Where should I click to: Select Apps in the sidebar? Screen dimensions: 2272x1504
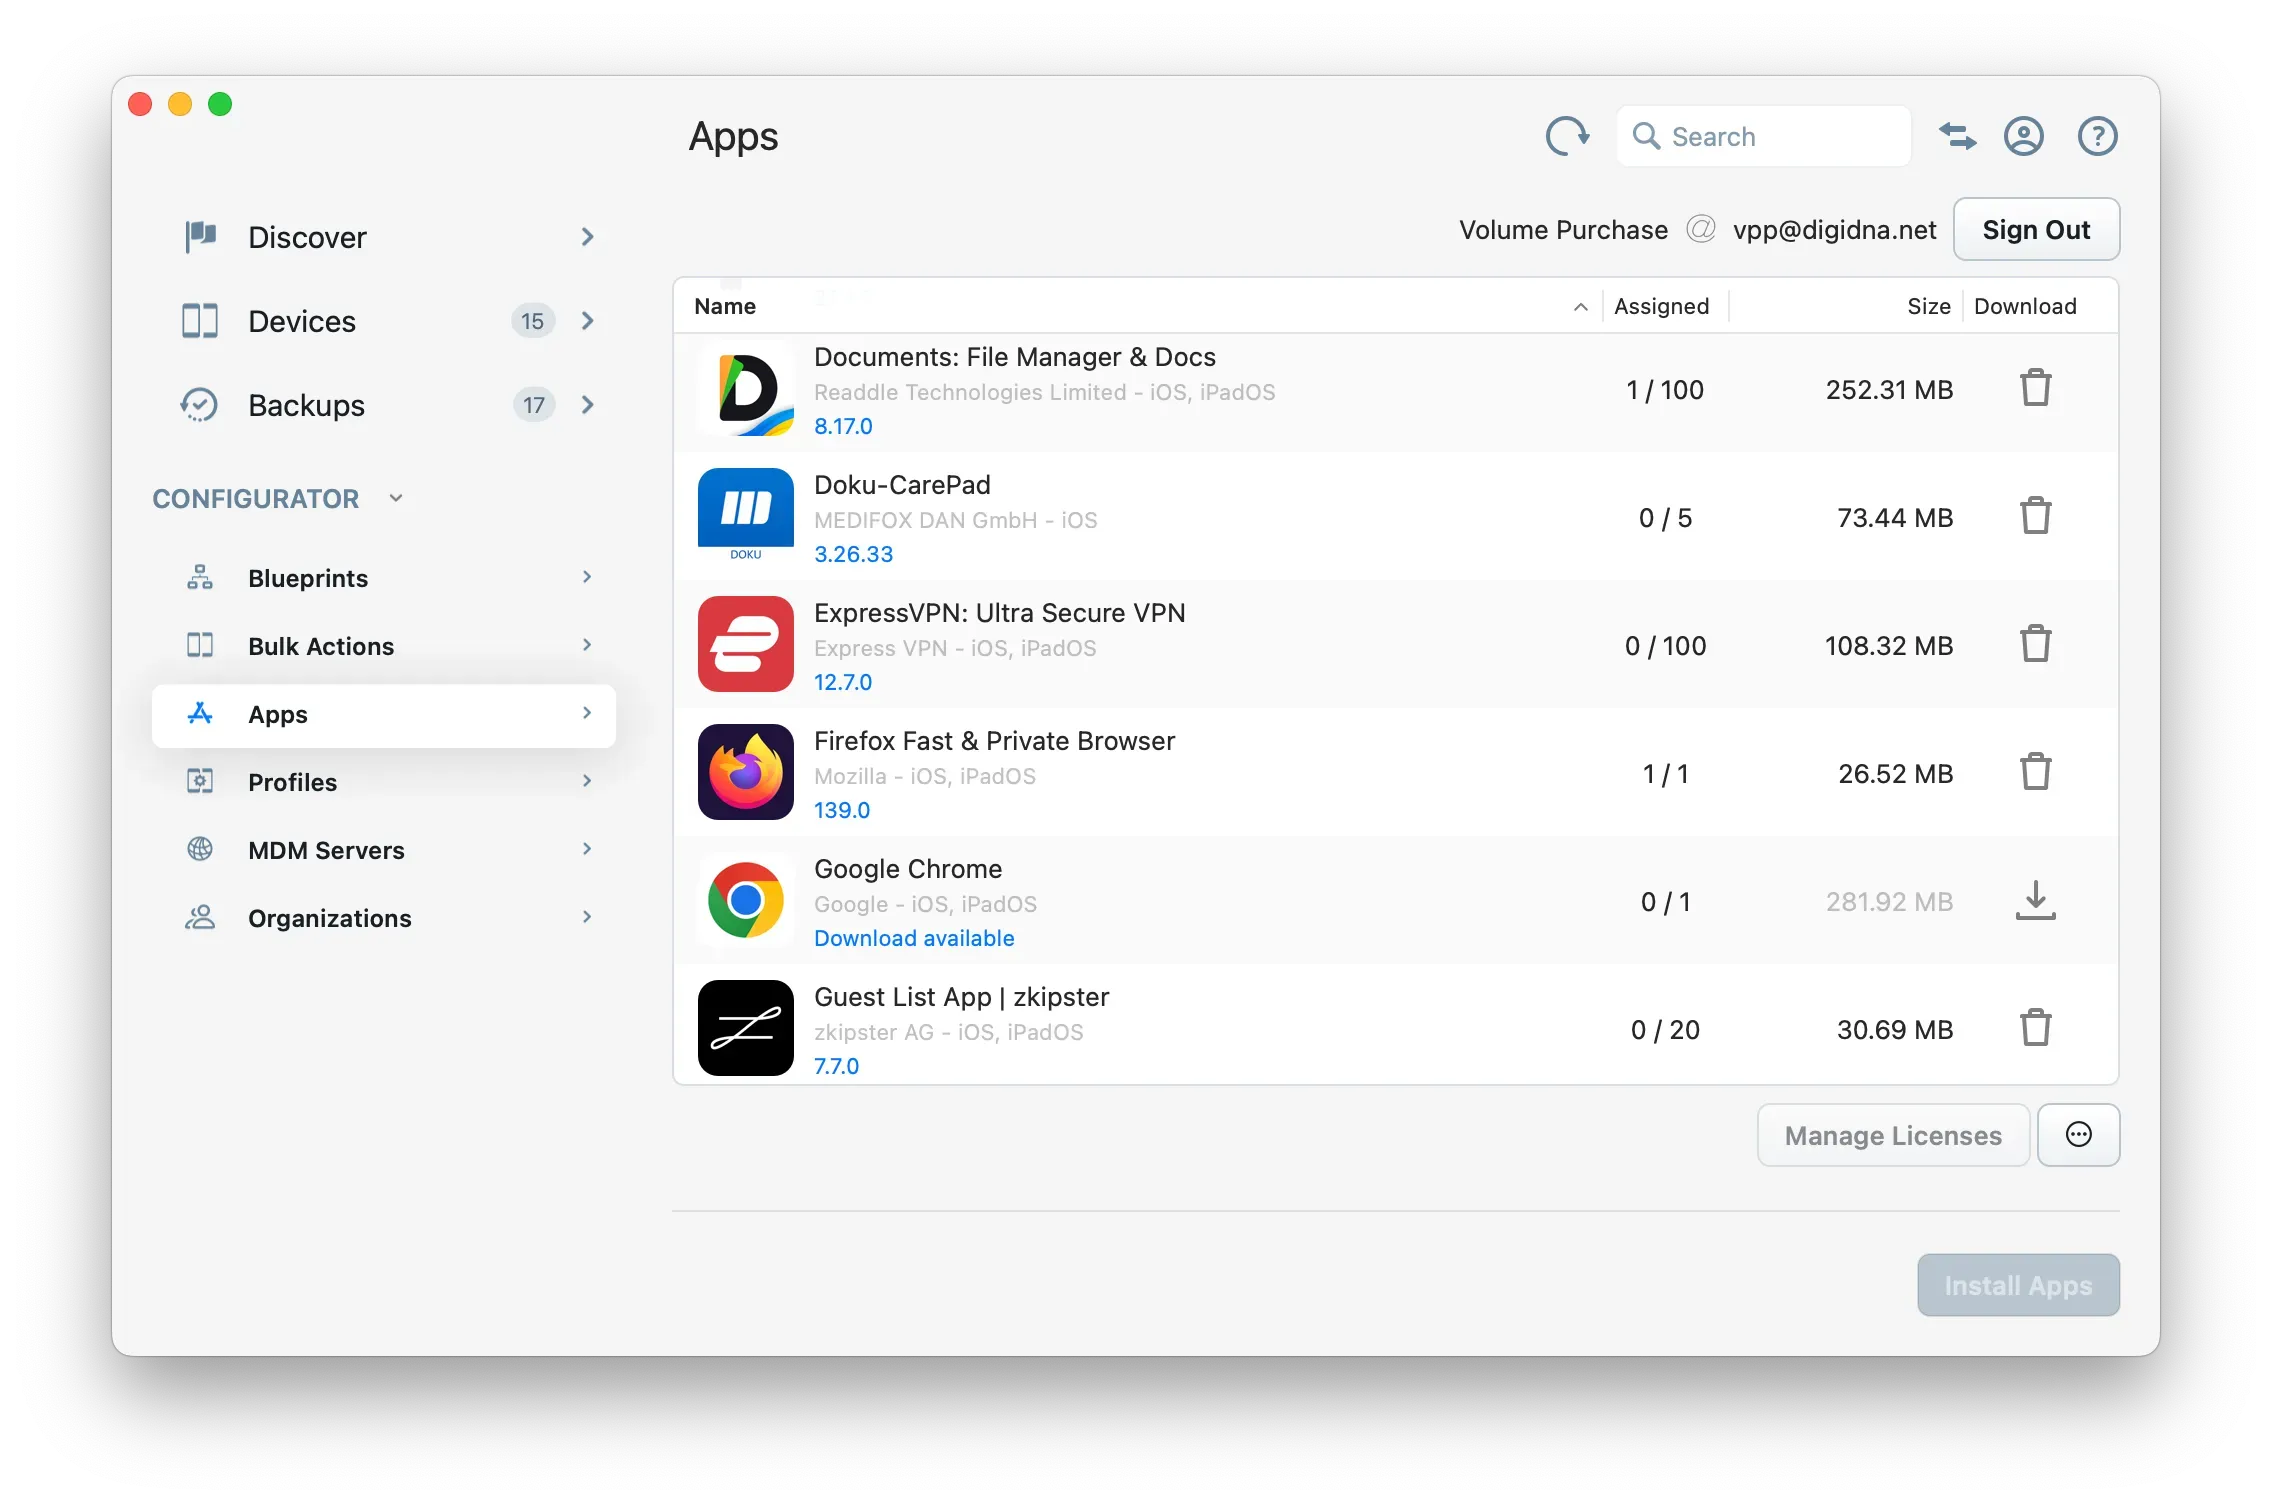tap(277, 714)
